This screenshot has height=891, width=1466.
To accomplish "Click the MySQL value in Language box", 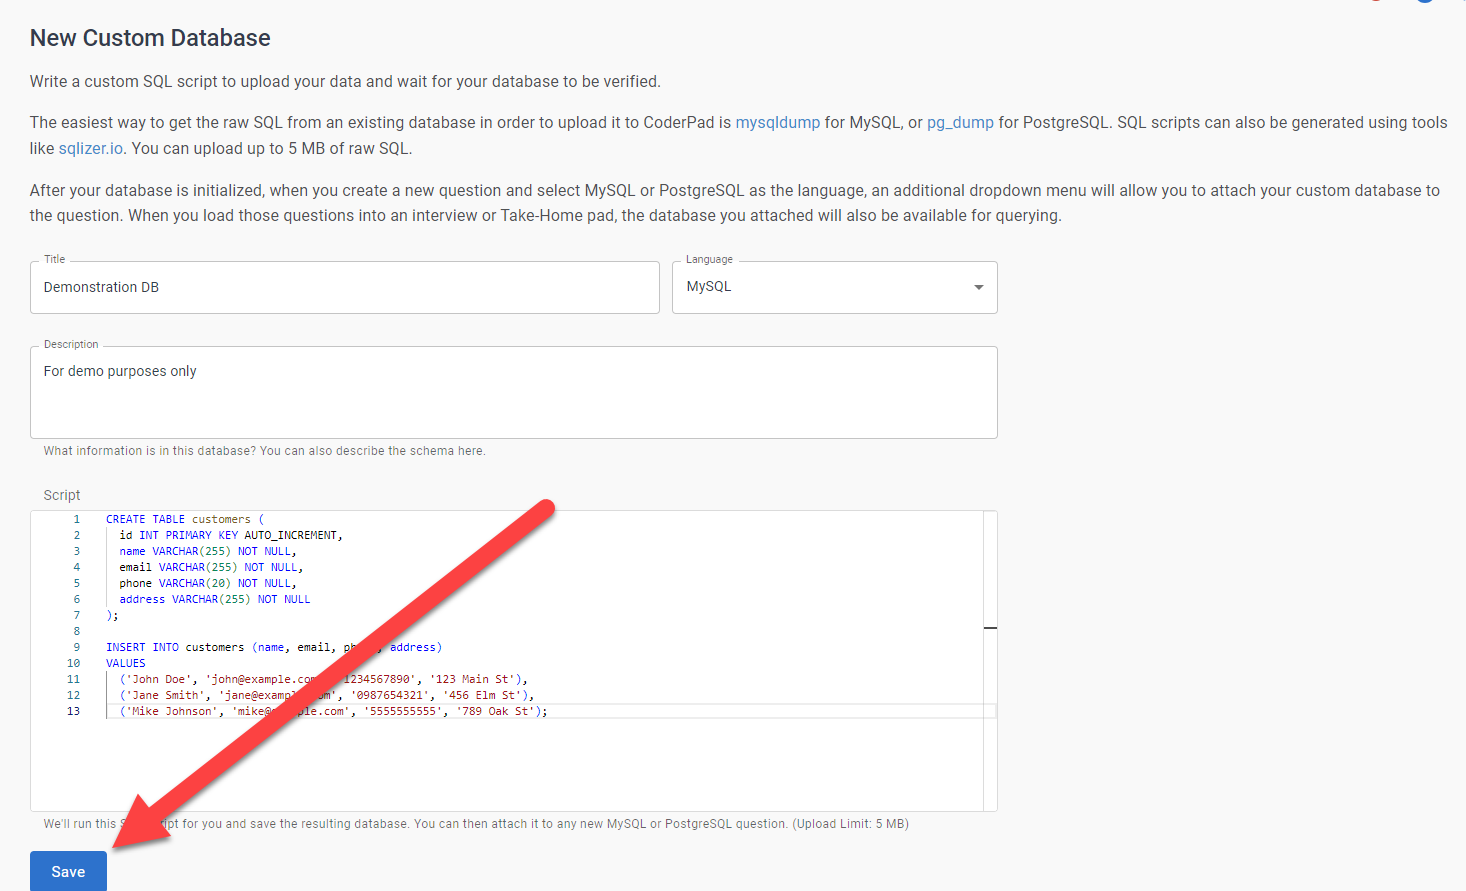I will [x=709, y=287].
